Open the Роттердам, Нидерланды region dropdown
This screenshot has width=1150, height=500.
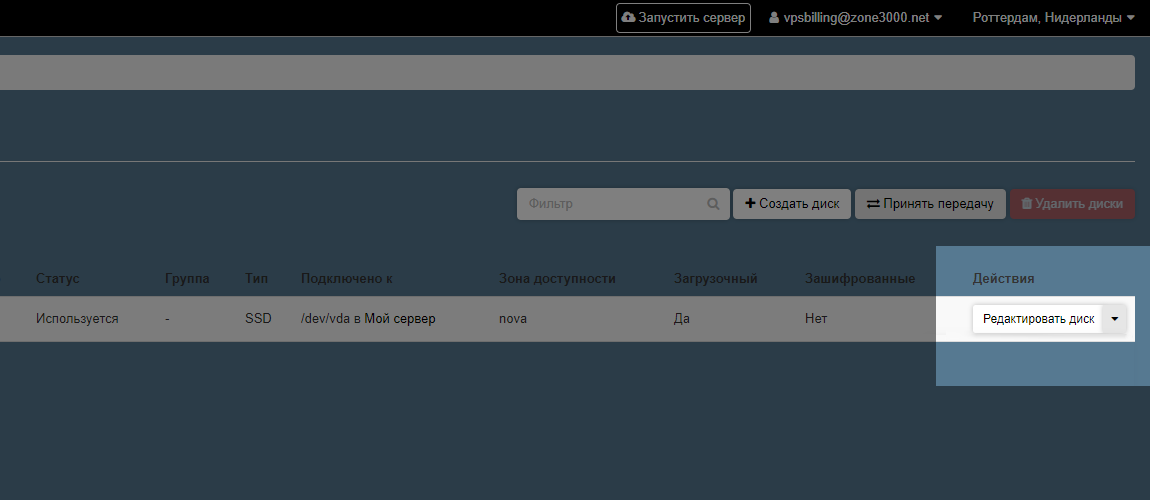click(x=1053, y=18)
